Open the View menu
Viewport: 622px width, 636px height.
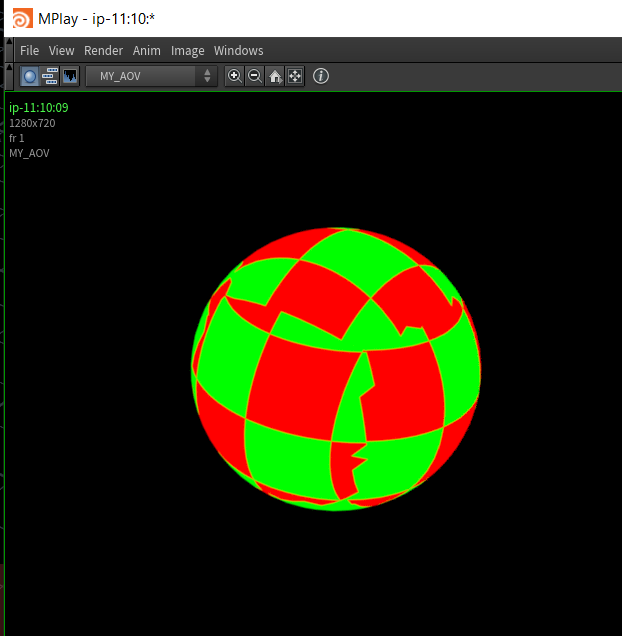tap(61, 51)
